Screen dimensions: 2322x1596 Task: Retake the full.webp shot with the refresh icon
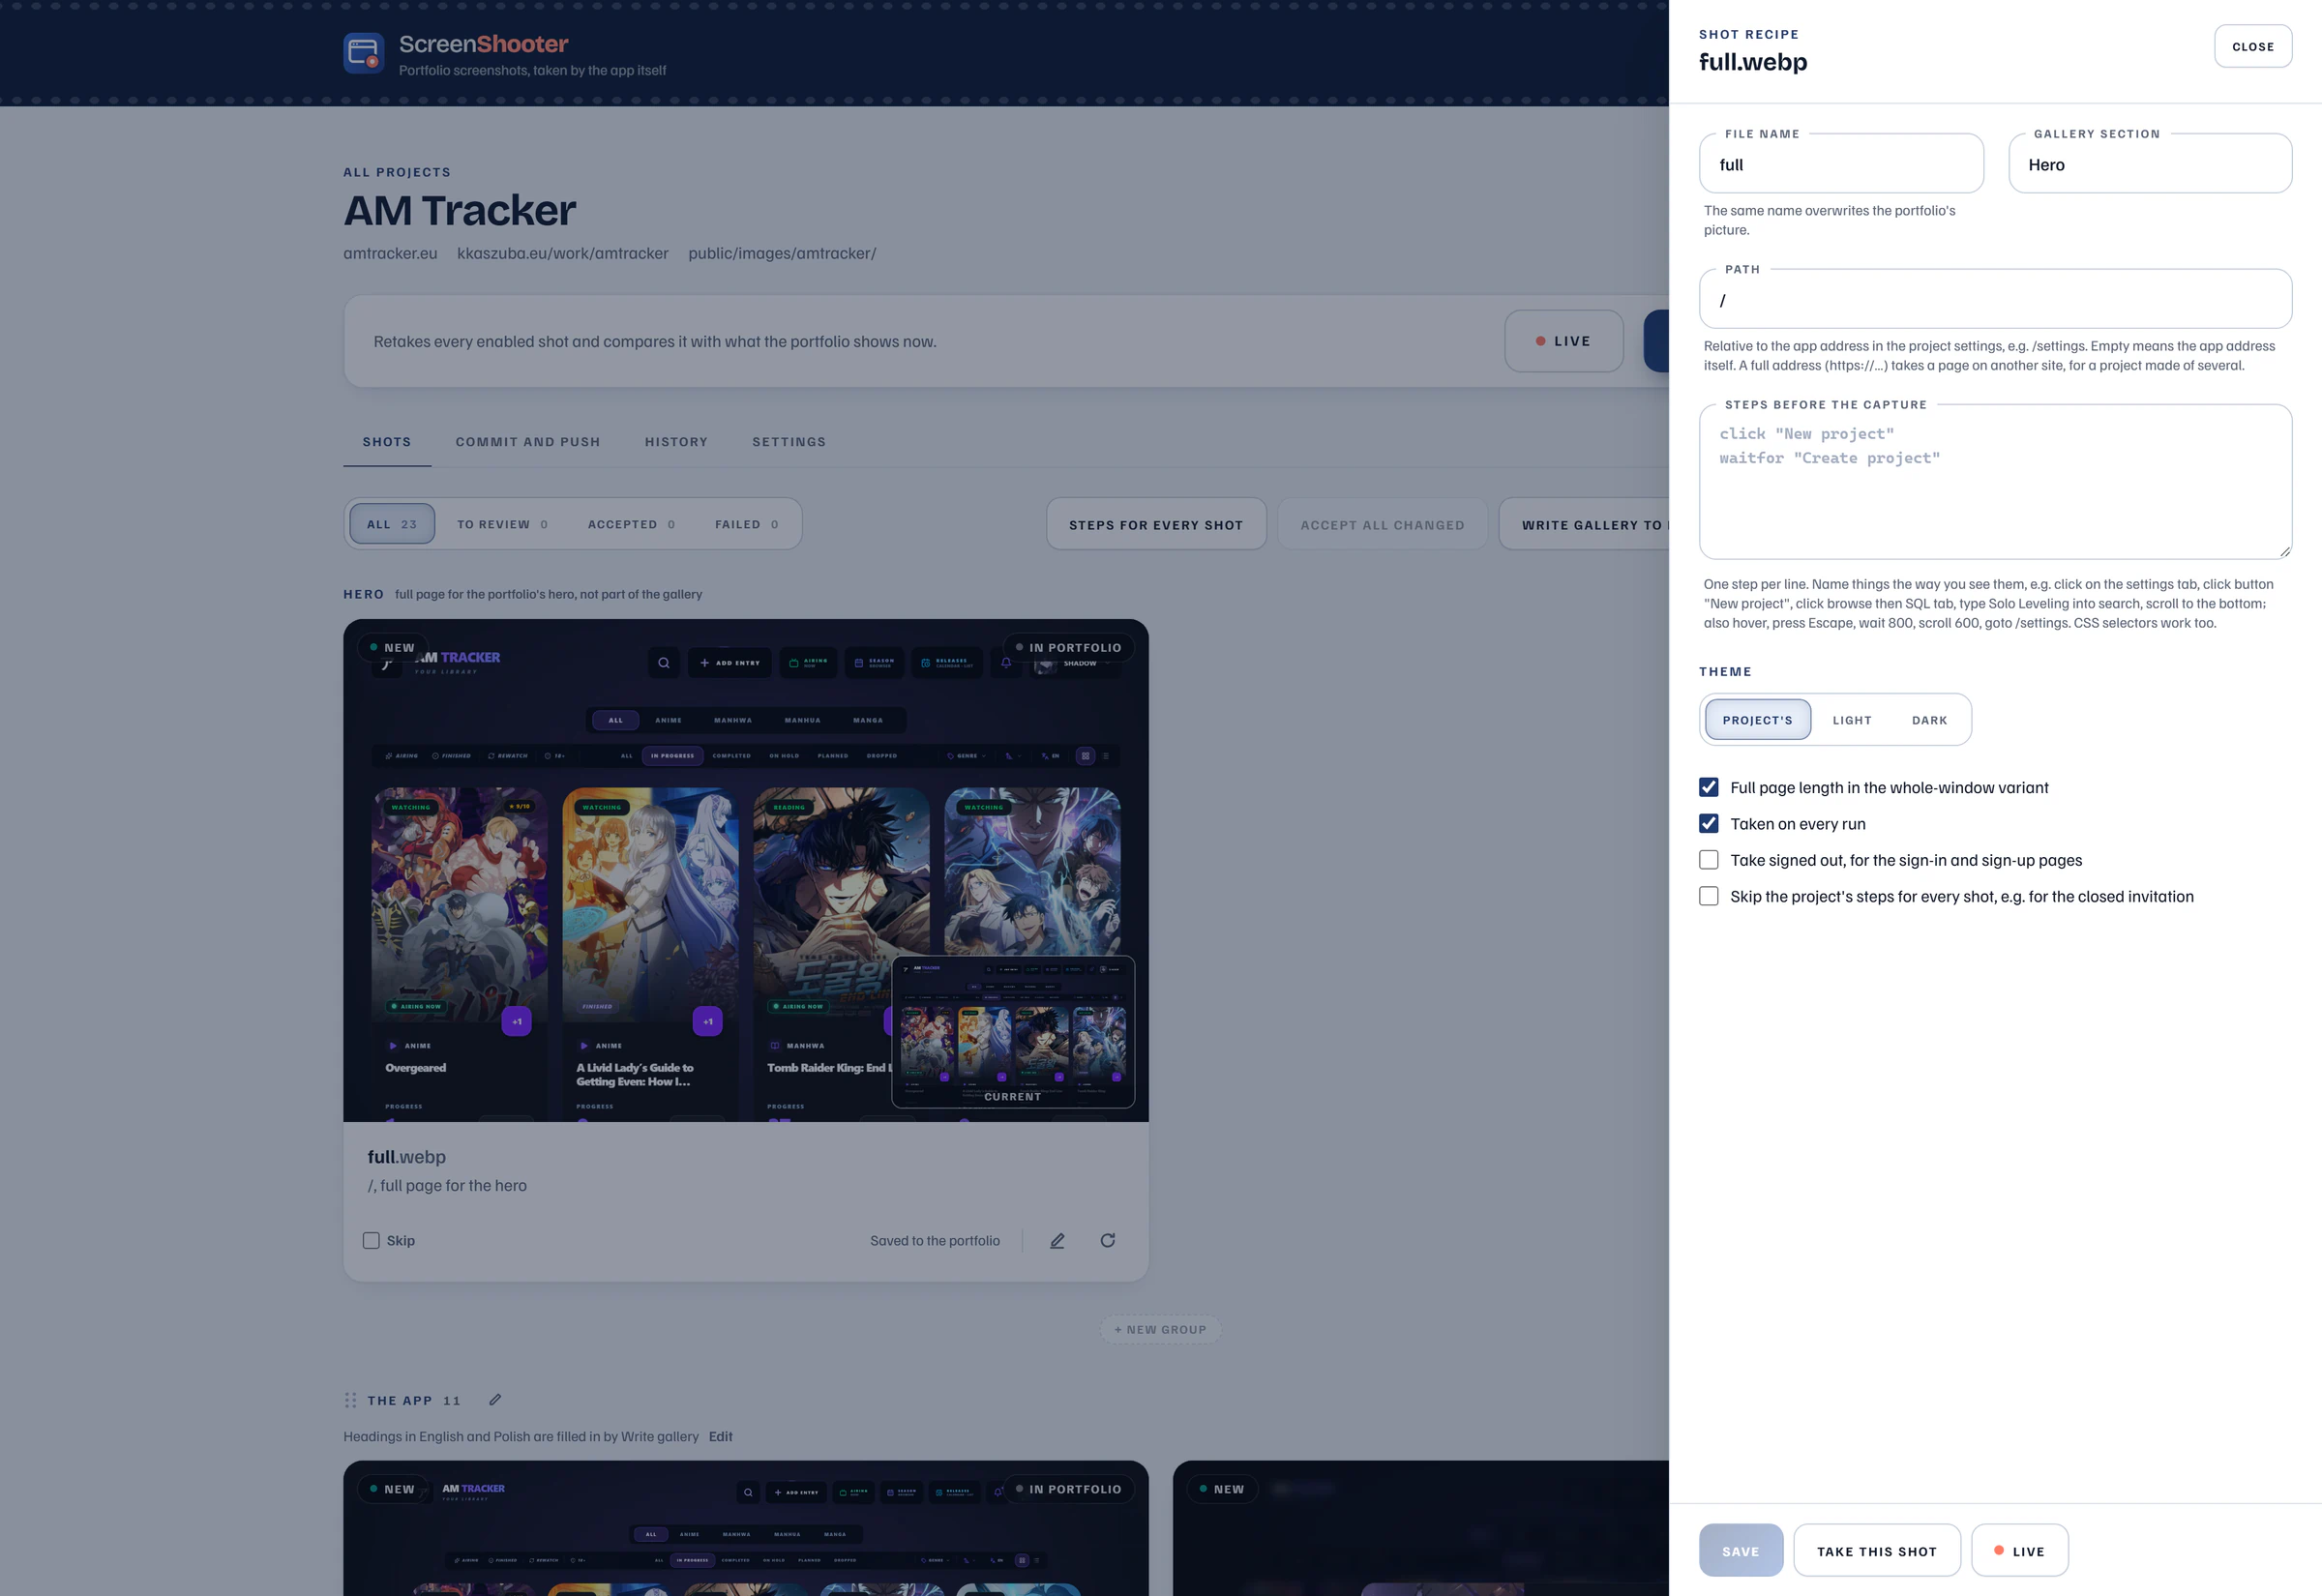click(1108, 1240)
